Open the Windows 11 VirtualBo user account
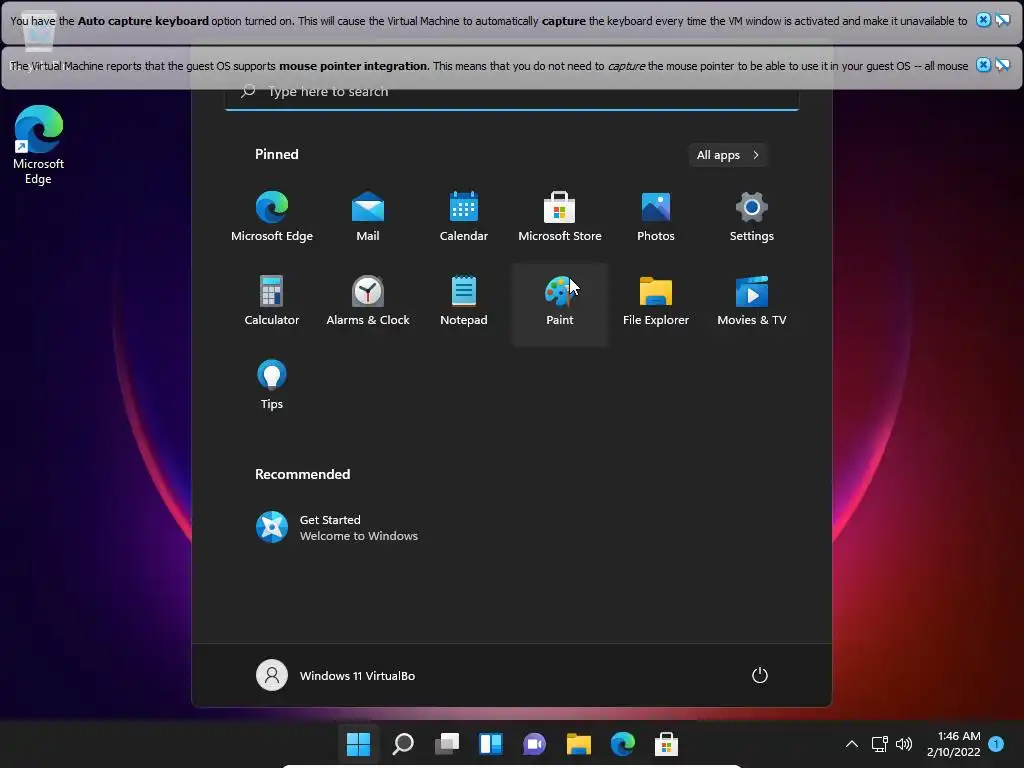Screen dimensions: 1024x768 pyautogui.click(x=336, y=675)
